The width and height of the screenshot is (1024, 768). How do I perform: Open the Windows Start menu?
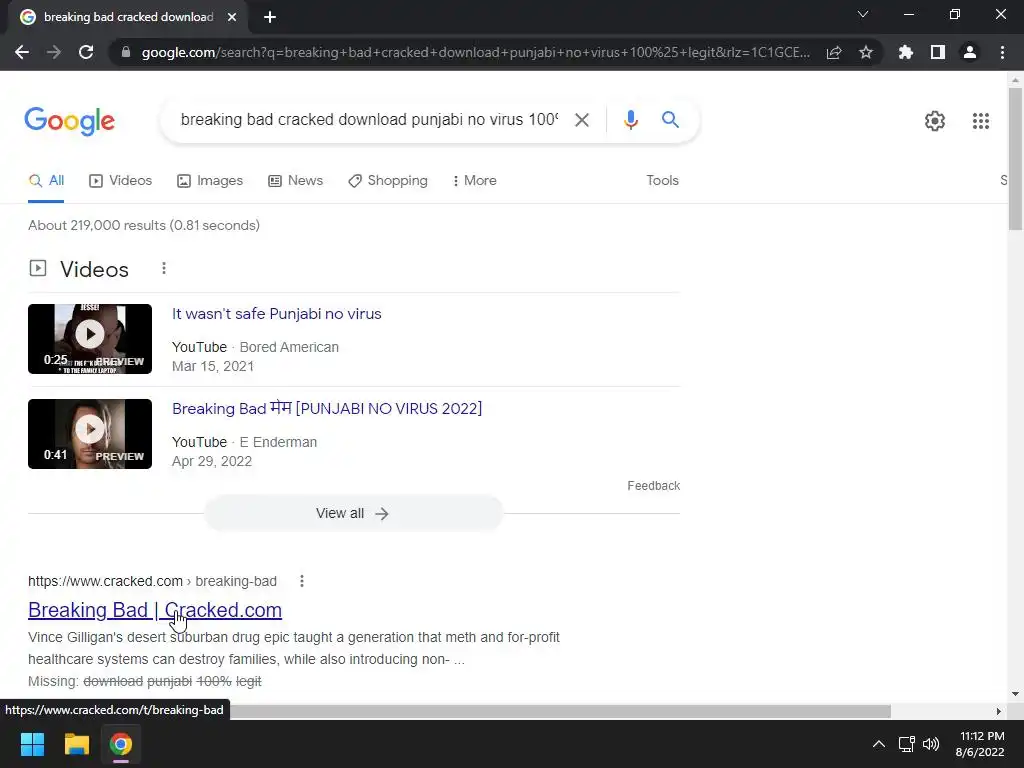pyautogui.click(x=32, y=744)
